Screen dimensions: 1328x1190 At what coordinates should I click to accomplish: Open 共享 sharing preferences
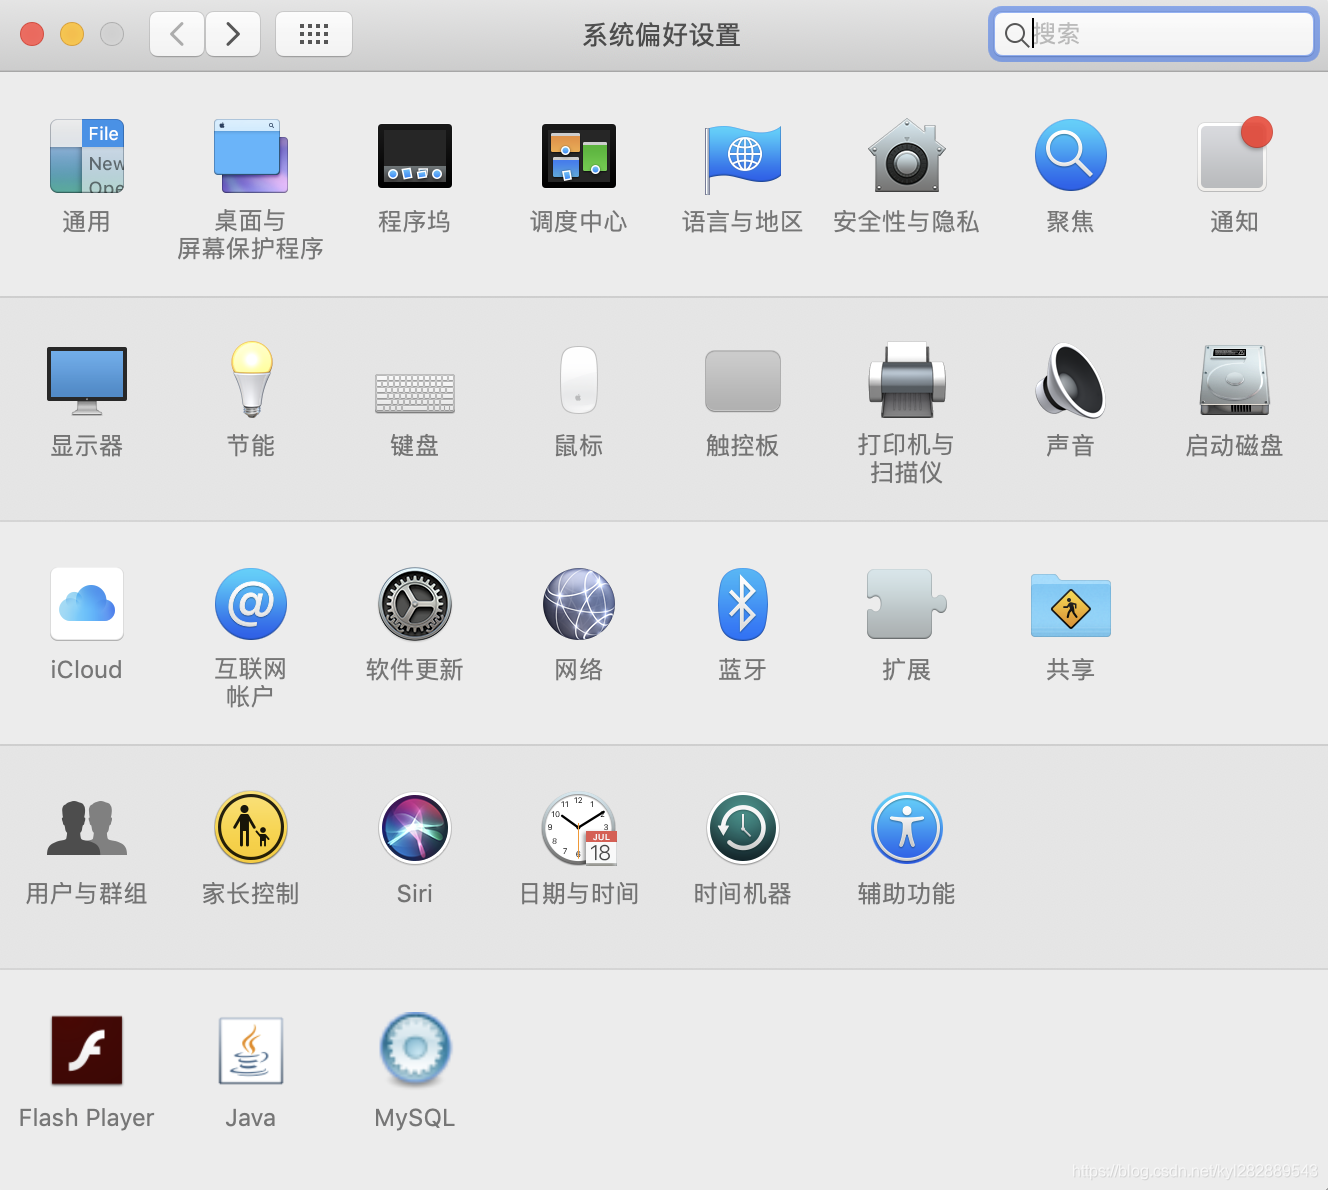click(x=1071, y=605)
